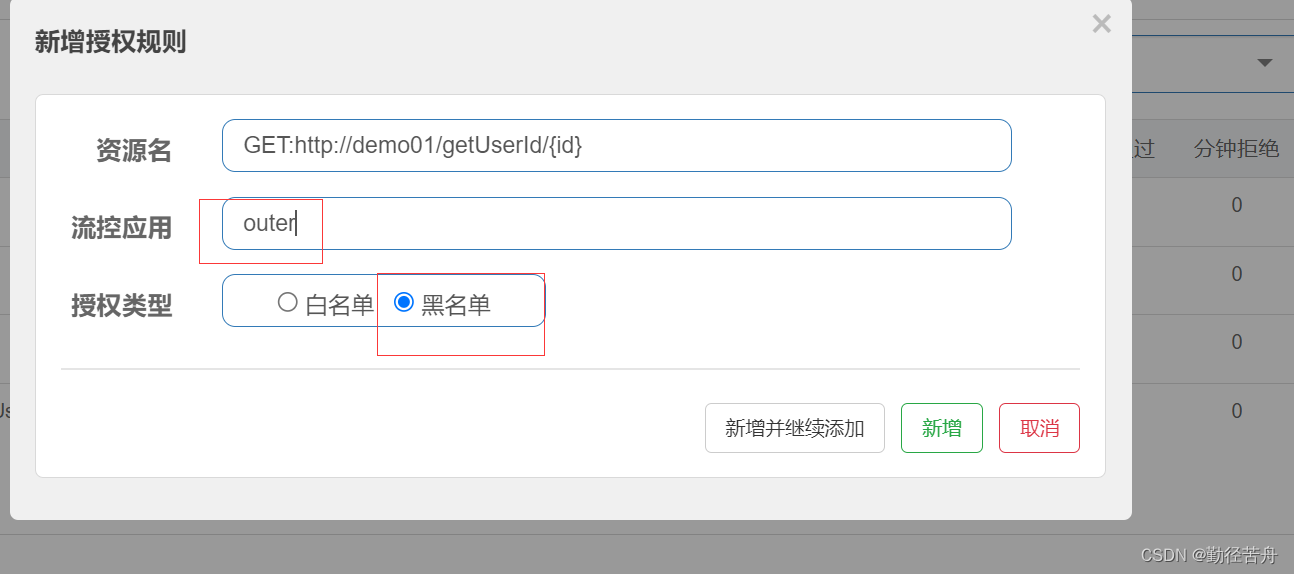Viewport: 1294px width, 574px height.
Task: Select the 白名单 radio button
Action: coord(288,302)
